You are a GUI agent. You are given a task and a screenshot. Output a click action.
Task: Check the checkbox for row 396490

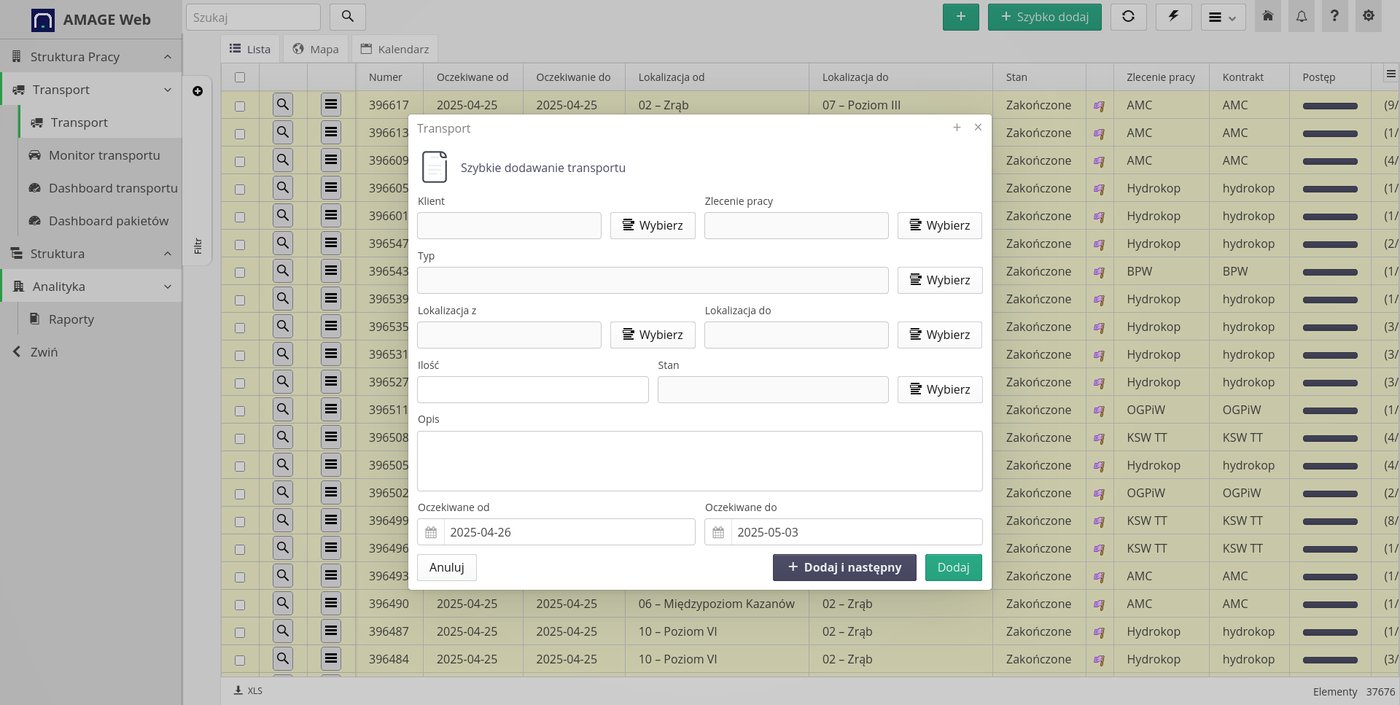[x=240, y=604]
